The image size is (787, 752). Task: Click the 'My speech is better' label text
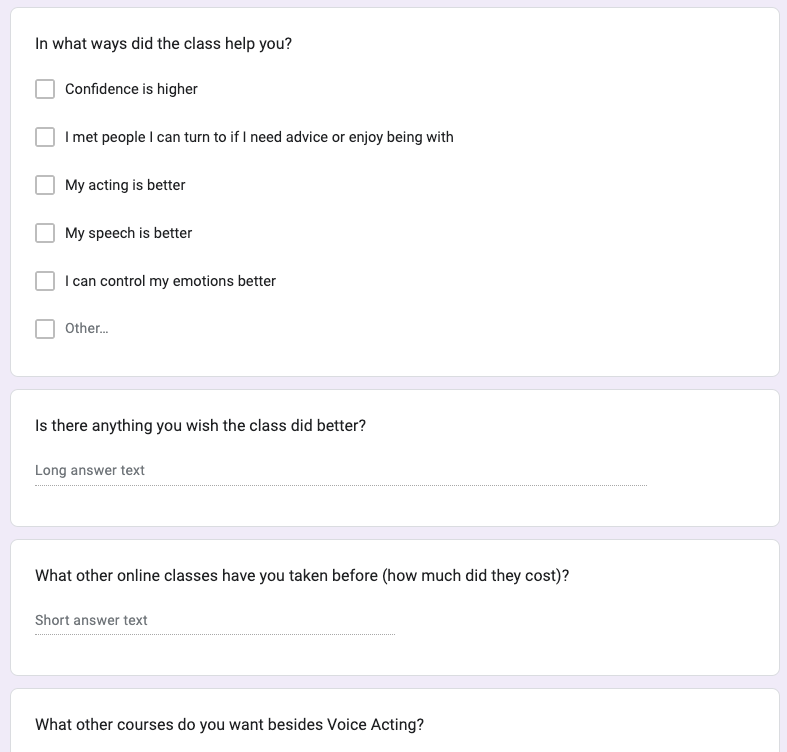tap(128, 233)
